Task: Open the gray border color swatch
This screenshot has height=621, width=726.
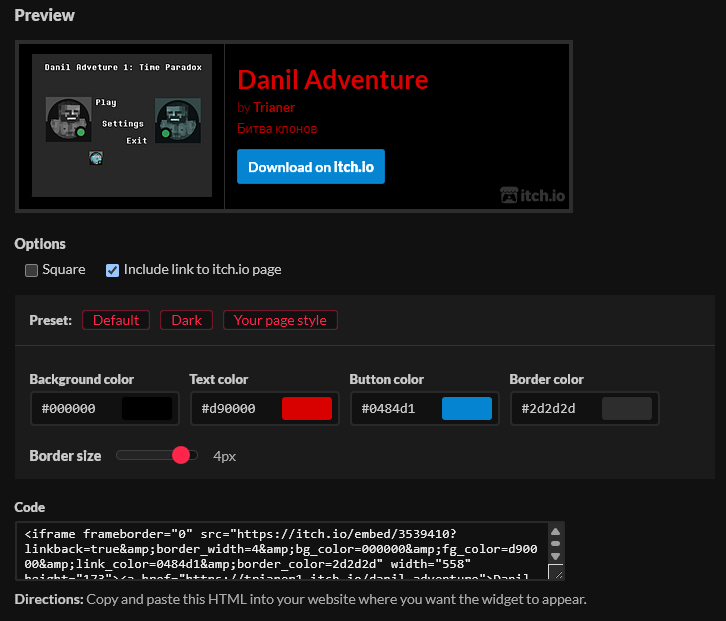Action: click(x=627, y=408)
